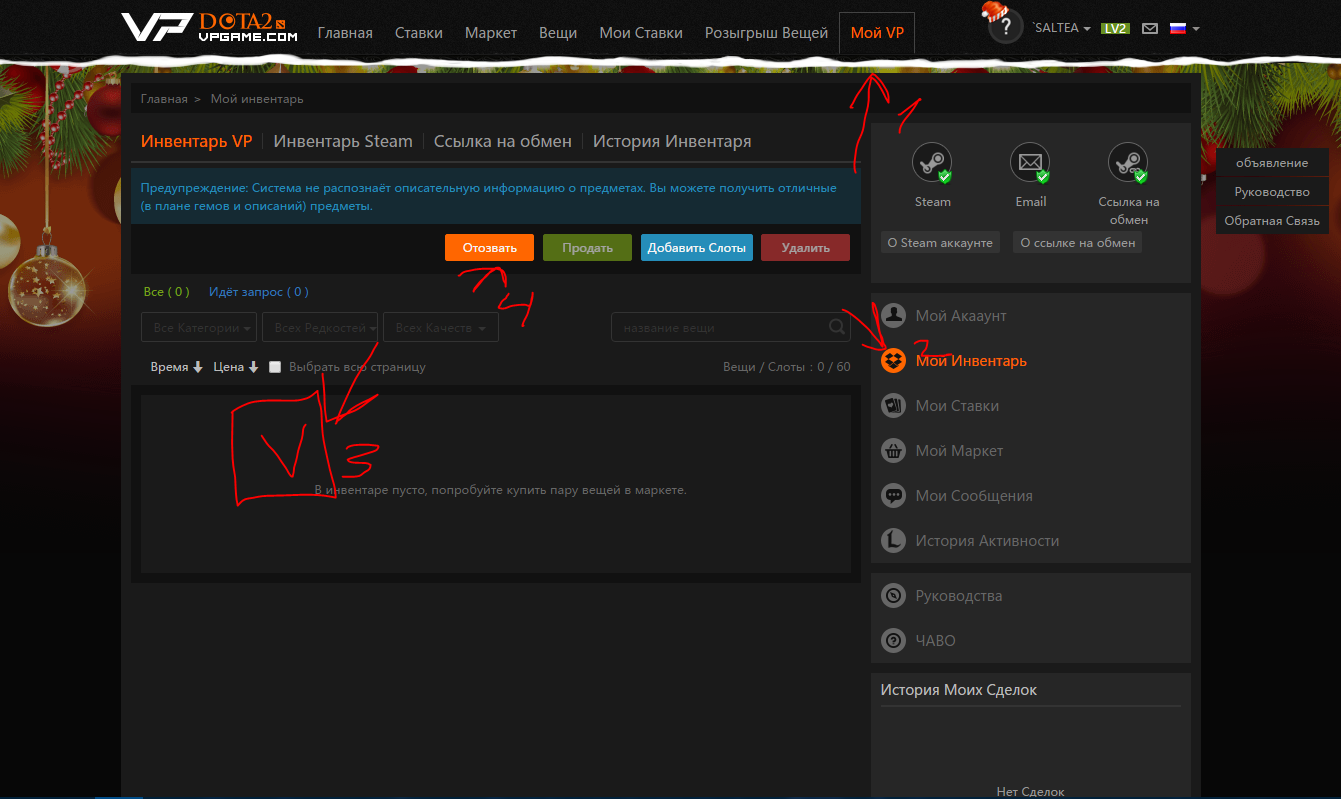The height and width of the screenshot is (799, 1341).
Task: Click the ЧАВО question icon
Action: [x=893, y=641]
